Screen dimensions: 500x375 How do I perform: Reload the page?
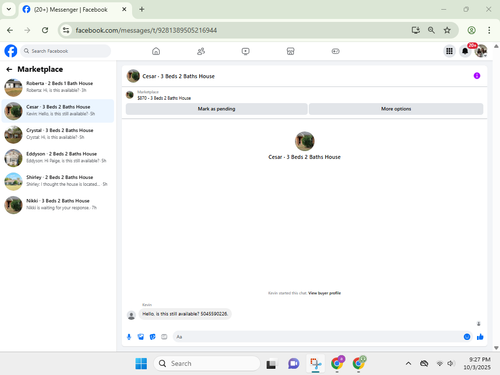pos(45,30)
